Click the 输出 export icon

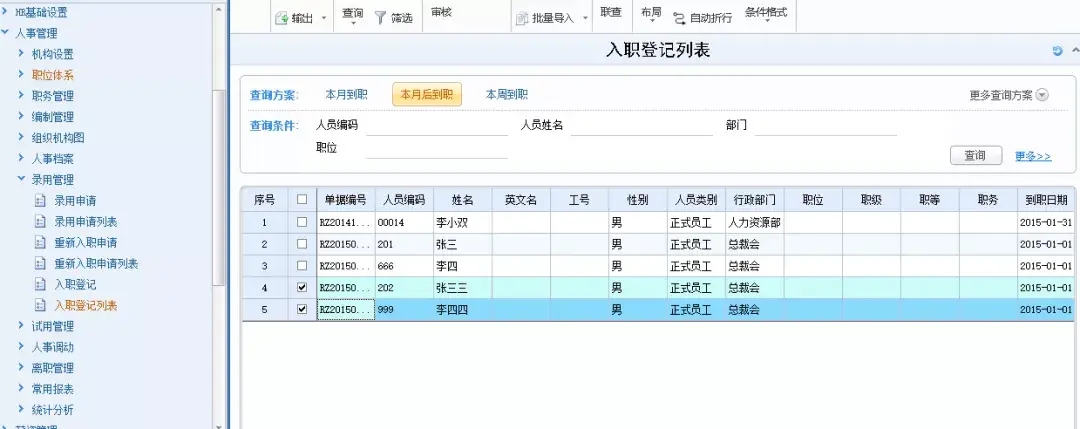coord(282,19)
